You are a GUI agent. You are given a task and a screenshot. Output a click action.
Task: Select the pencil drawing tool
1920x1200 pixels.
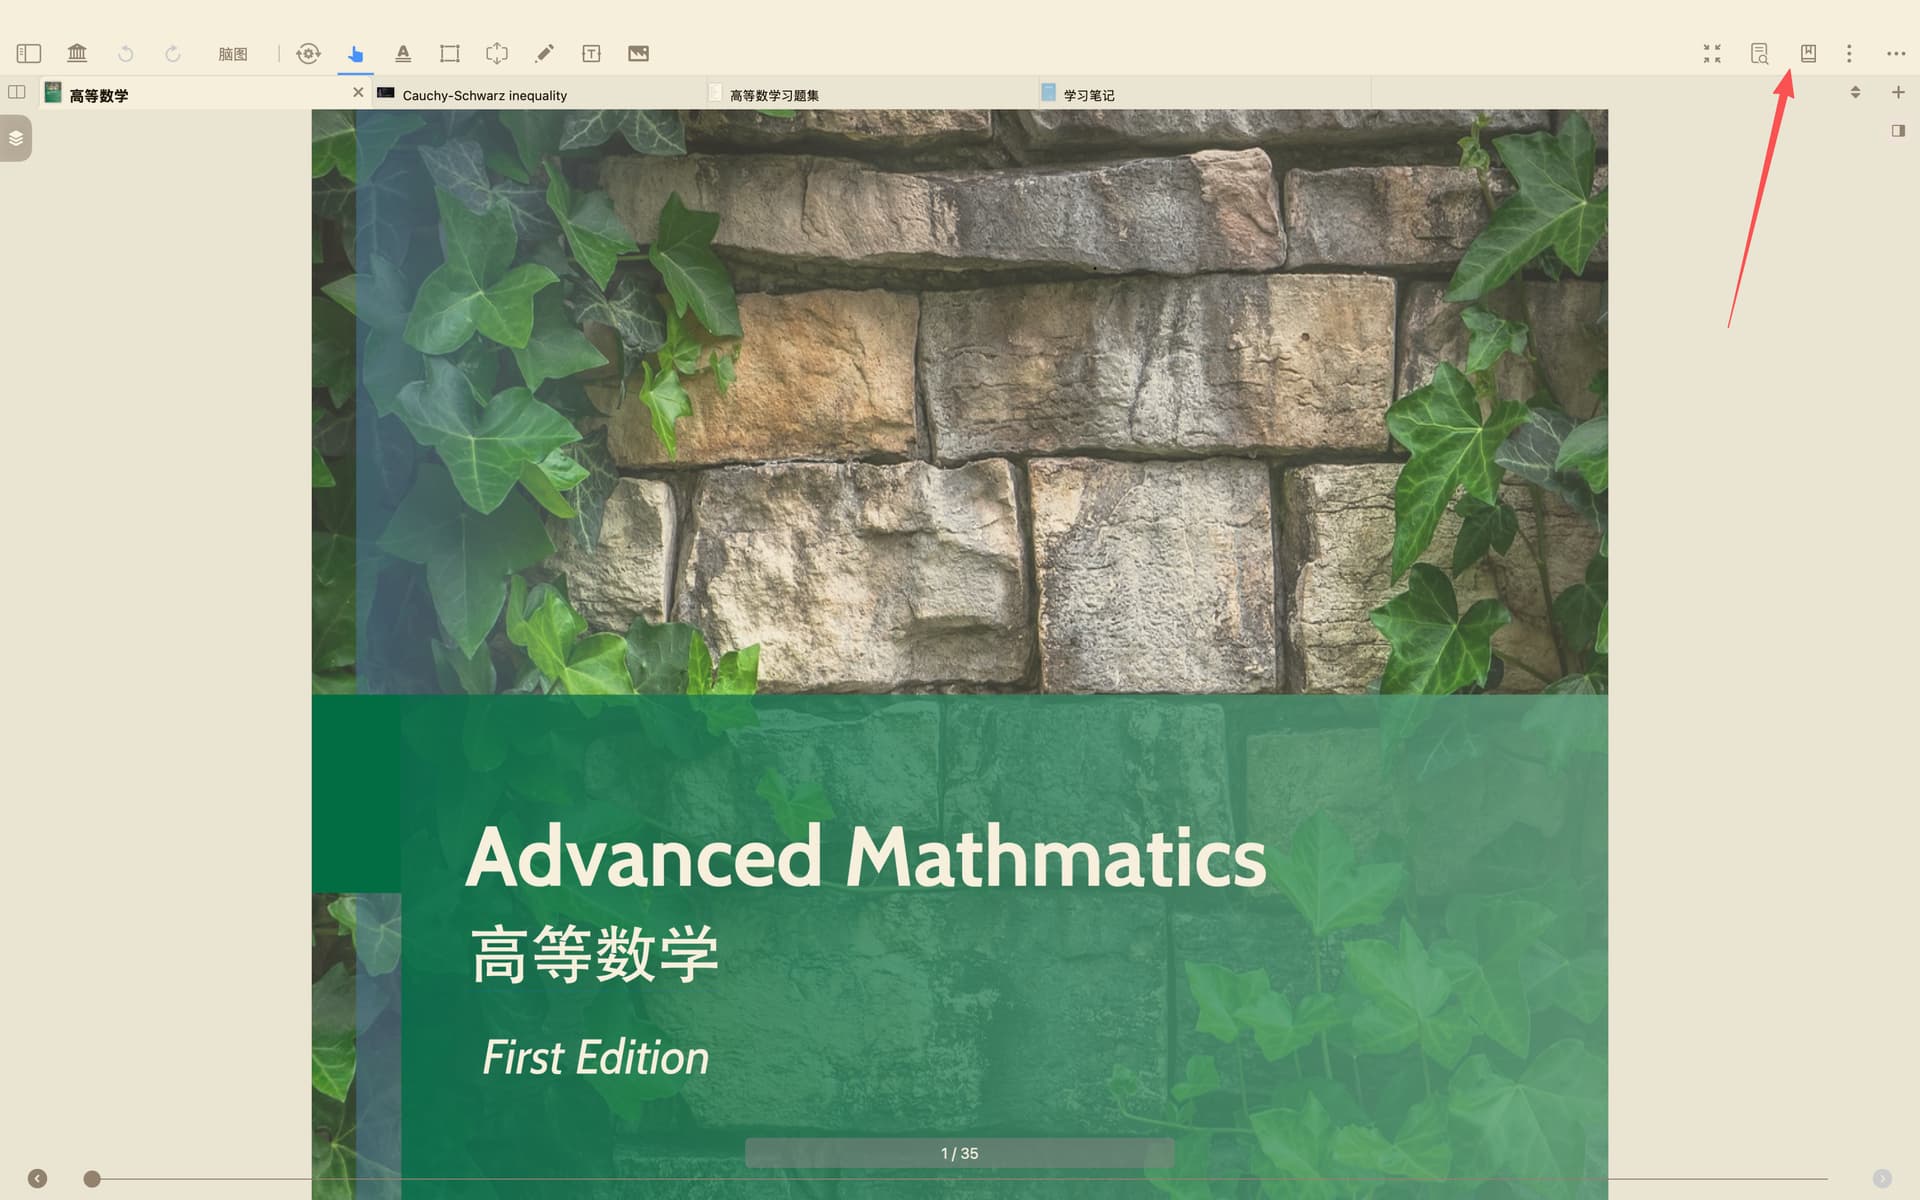544,54
